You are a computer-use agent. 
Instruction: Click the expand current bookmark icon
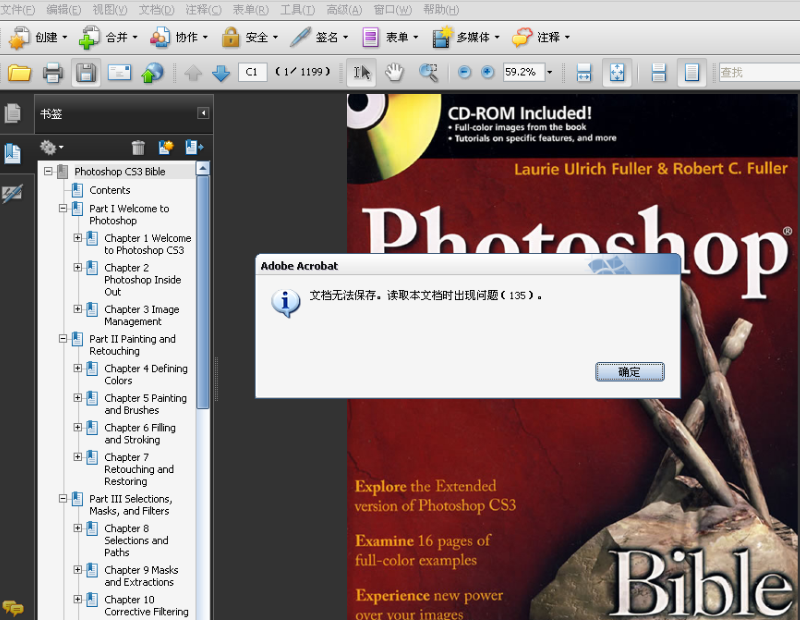coord(194,147)
